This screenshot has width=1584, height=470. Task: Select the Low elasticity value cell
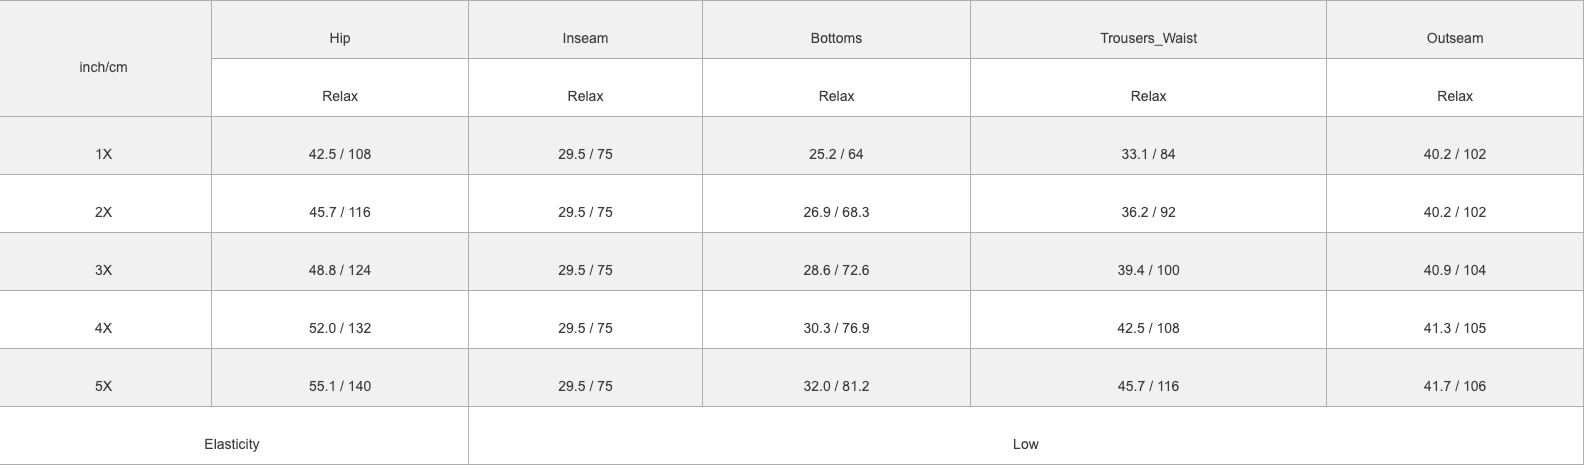point(1025,444)
